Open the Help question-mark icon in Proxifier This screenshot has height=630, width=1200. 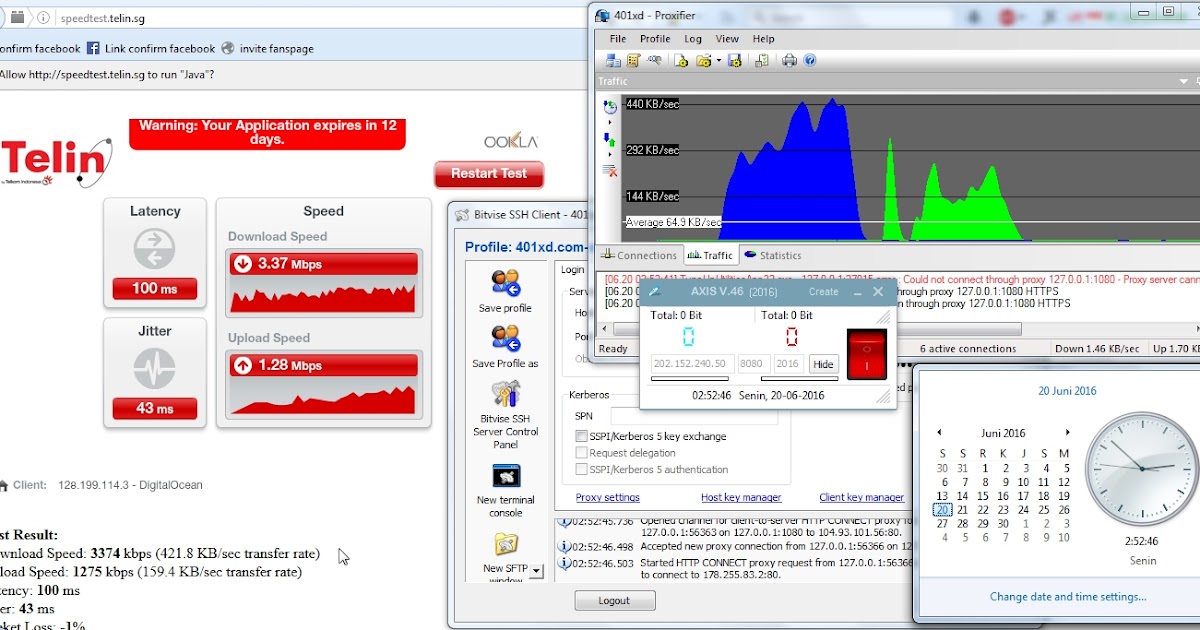click(x=810, y=60)
